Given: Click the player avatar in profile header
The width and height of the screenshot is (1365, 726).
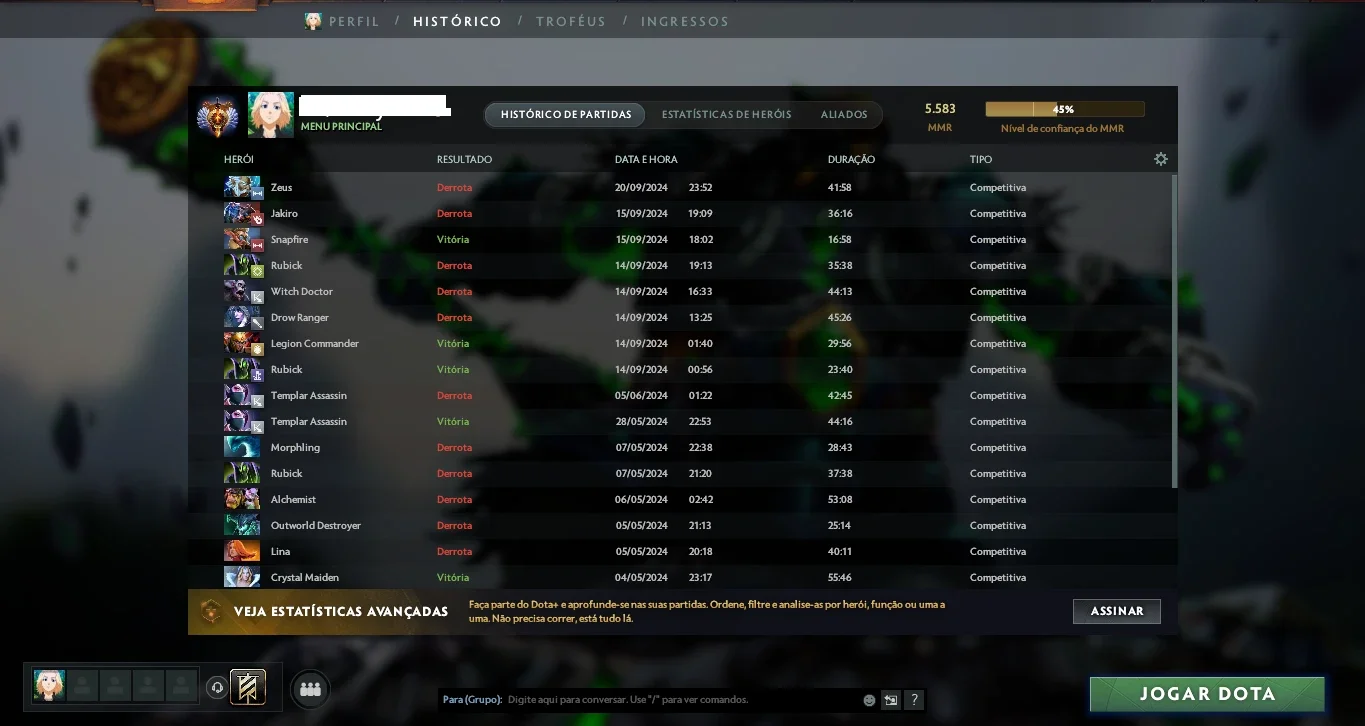Looking at the screenshot, I should click(x=271, y=115).
